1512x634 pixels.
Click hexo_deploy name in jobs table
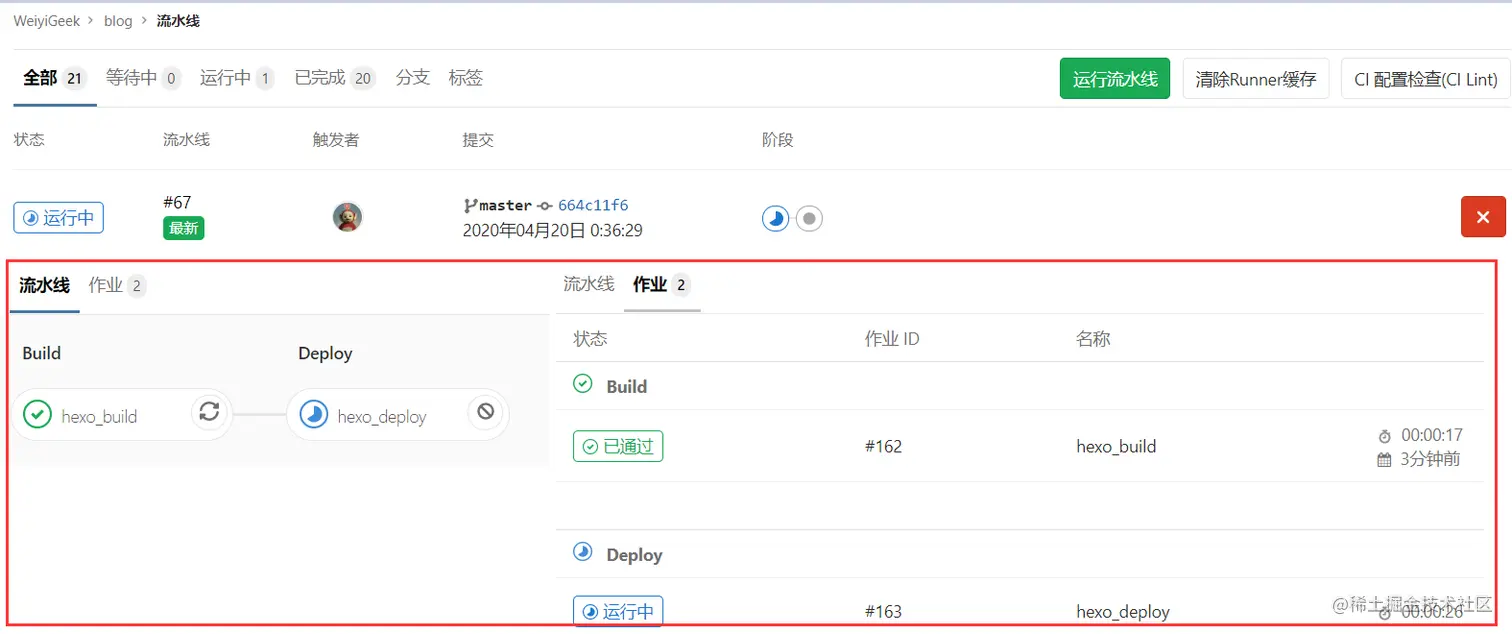1123,611
